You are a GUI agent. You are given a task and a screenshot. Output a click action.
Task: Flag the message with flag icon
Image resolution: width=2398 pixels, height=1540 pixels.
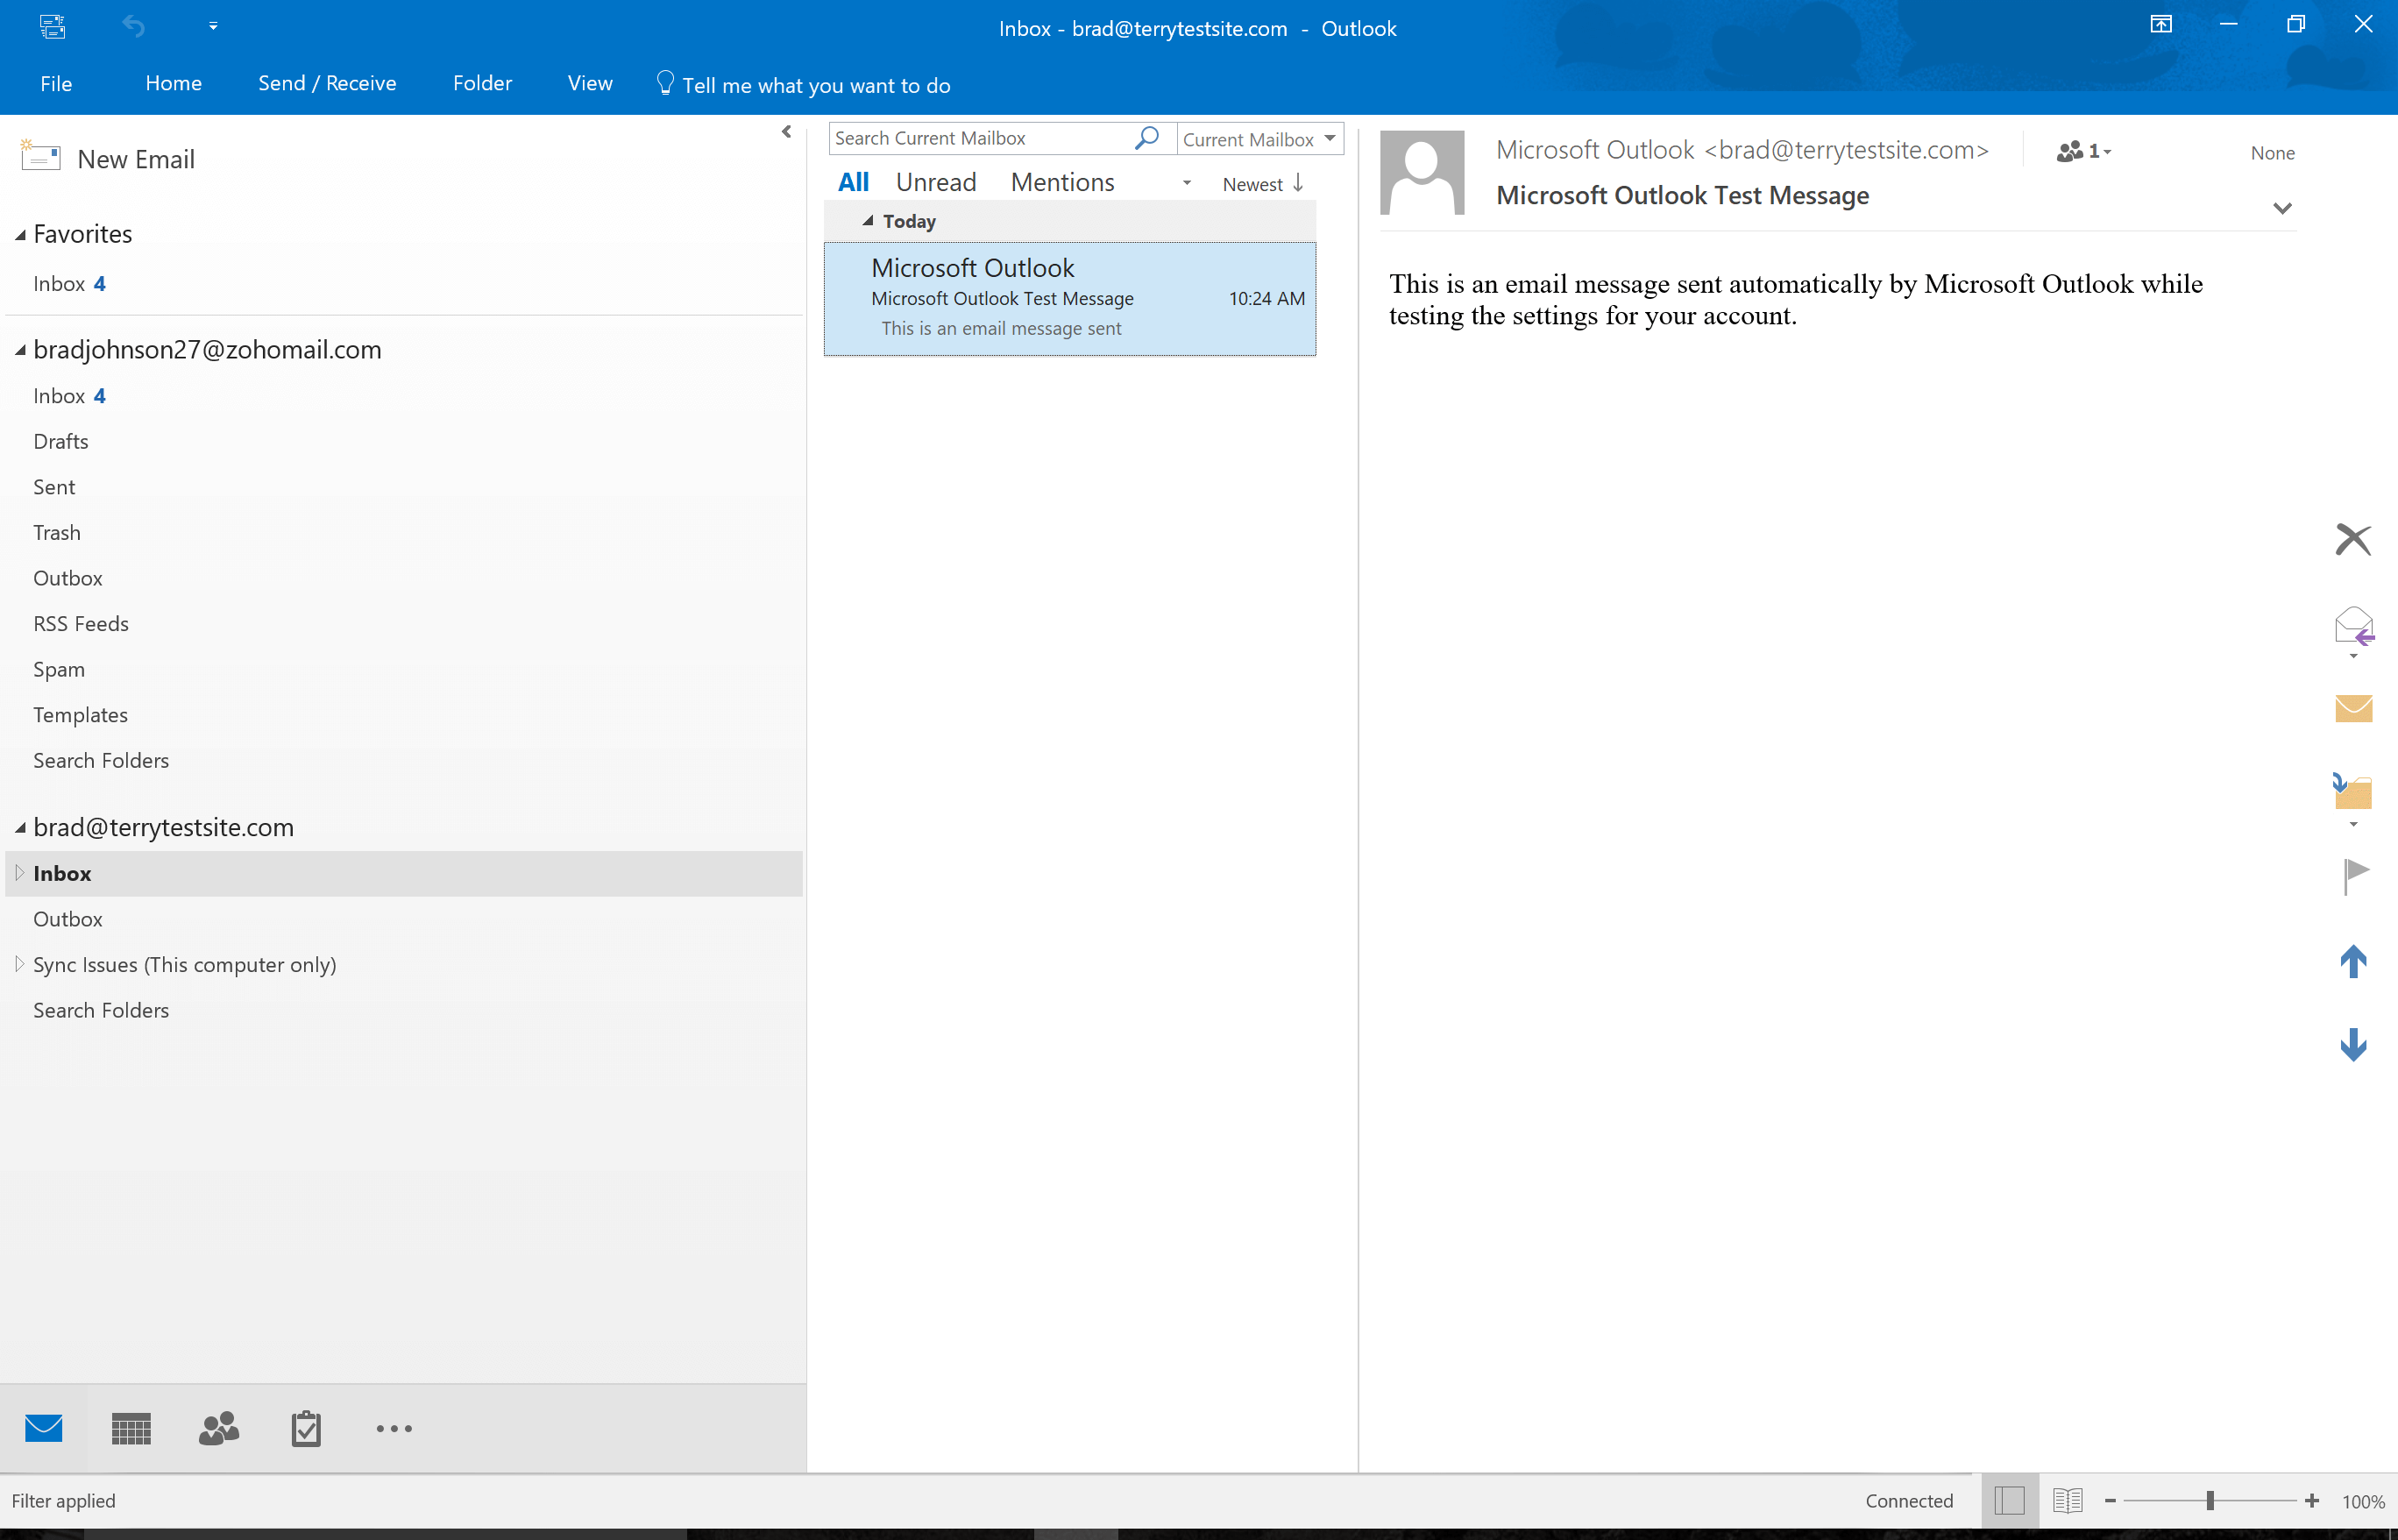[2356, 876]
